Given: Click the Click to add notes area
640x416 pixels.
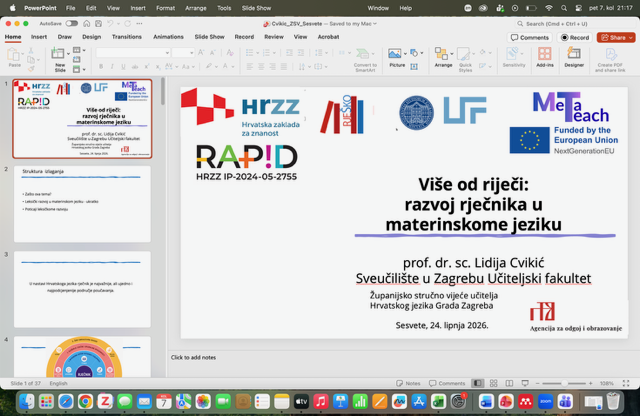Looking at the screenshot, I should 193,357.
